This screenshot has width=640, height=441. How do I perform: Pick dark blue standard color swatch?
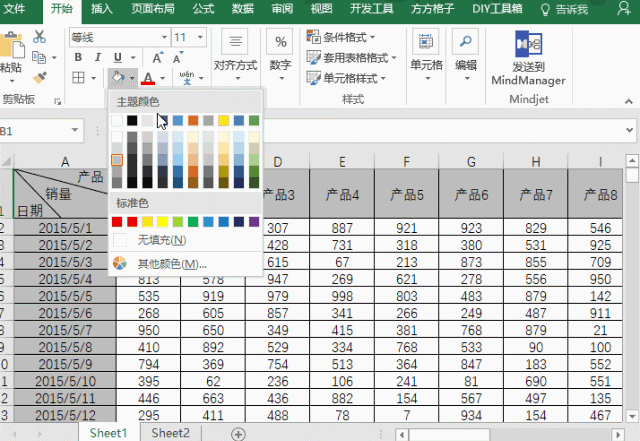tap(239, 222)
